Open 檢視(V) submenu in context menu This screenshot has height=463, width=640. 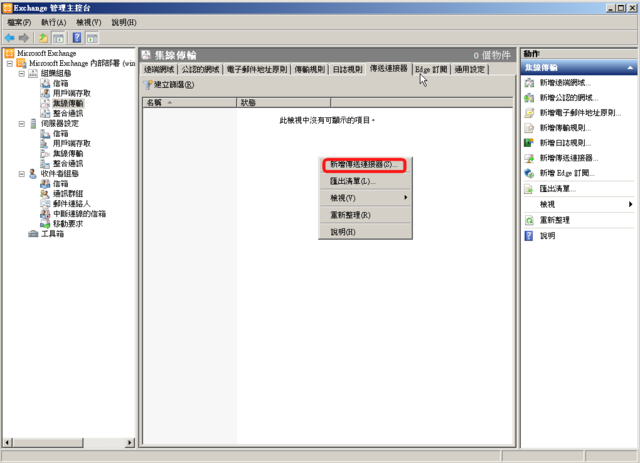pyautogui.click(x=365, y=198)
